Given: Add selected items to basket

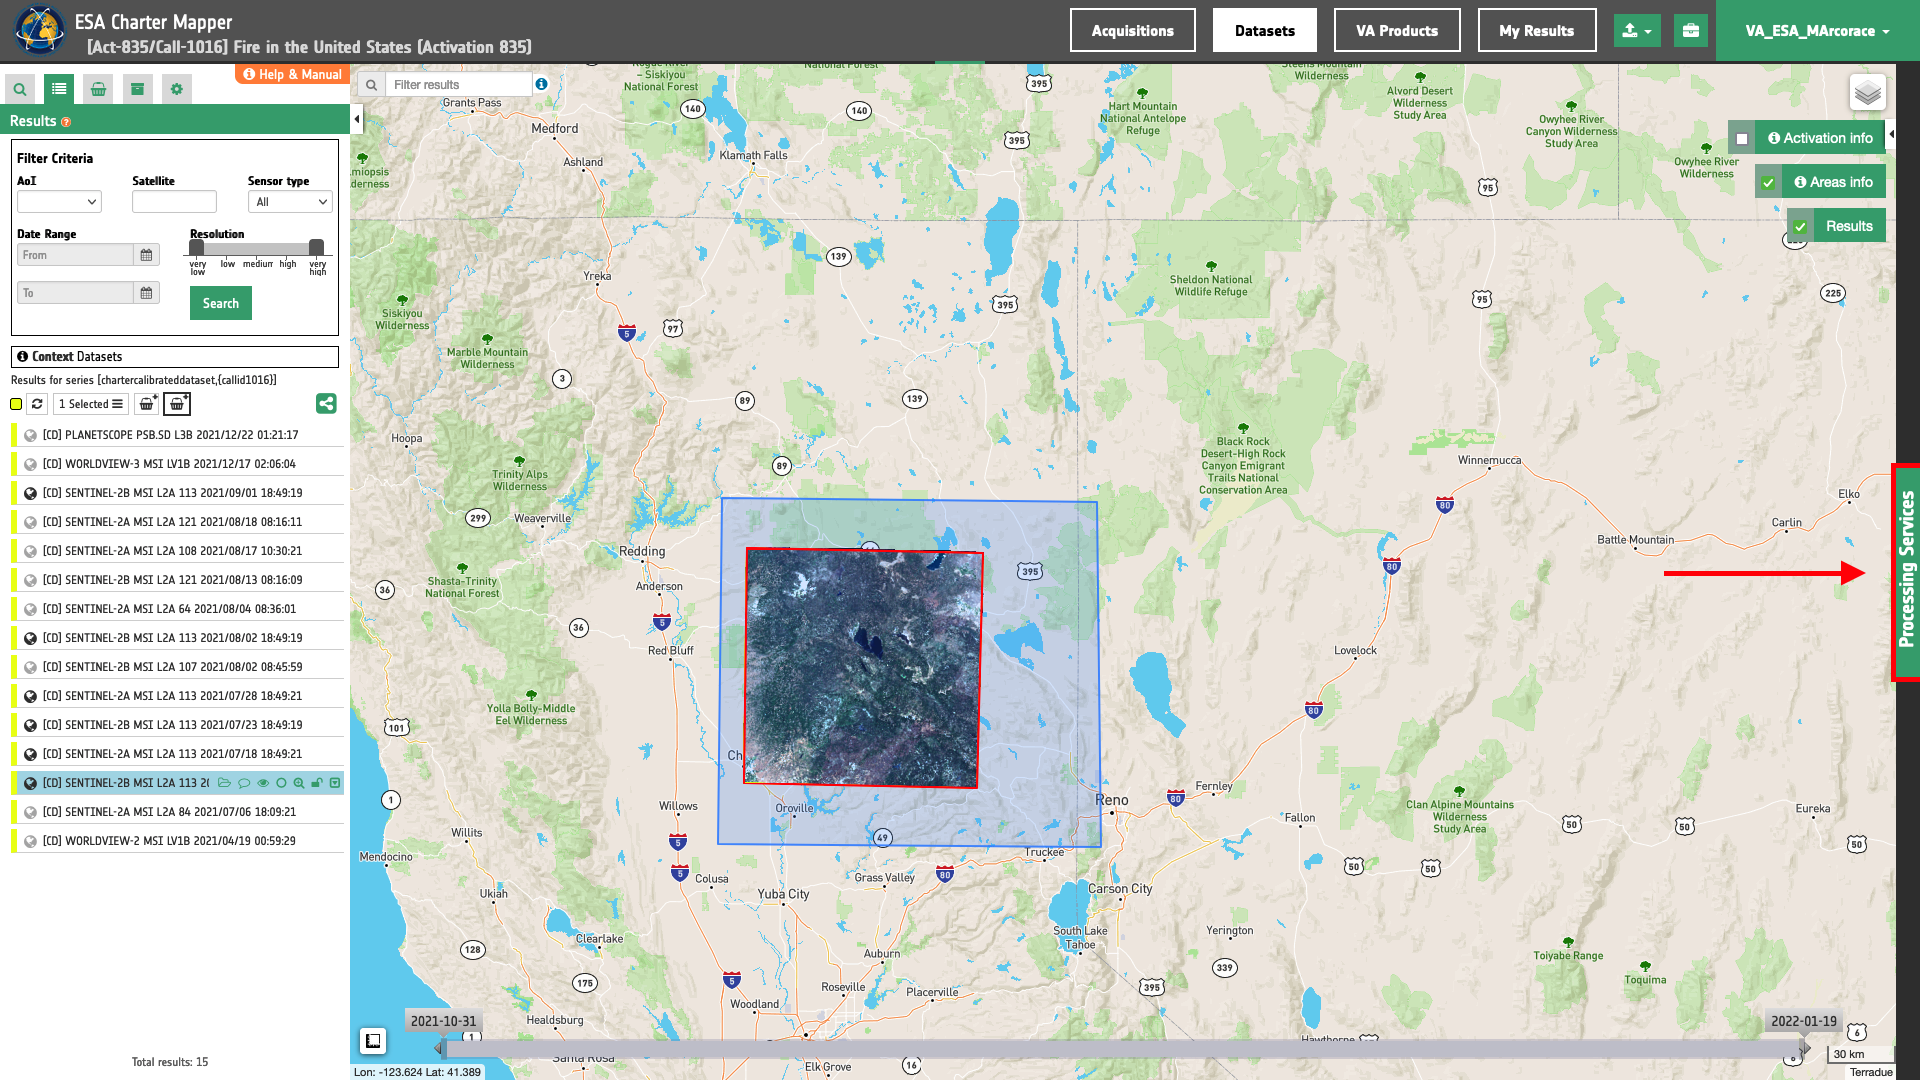Looking at the screenshot, I should 147,404.
